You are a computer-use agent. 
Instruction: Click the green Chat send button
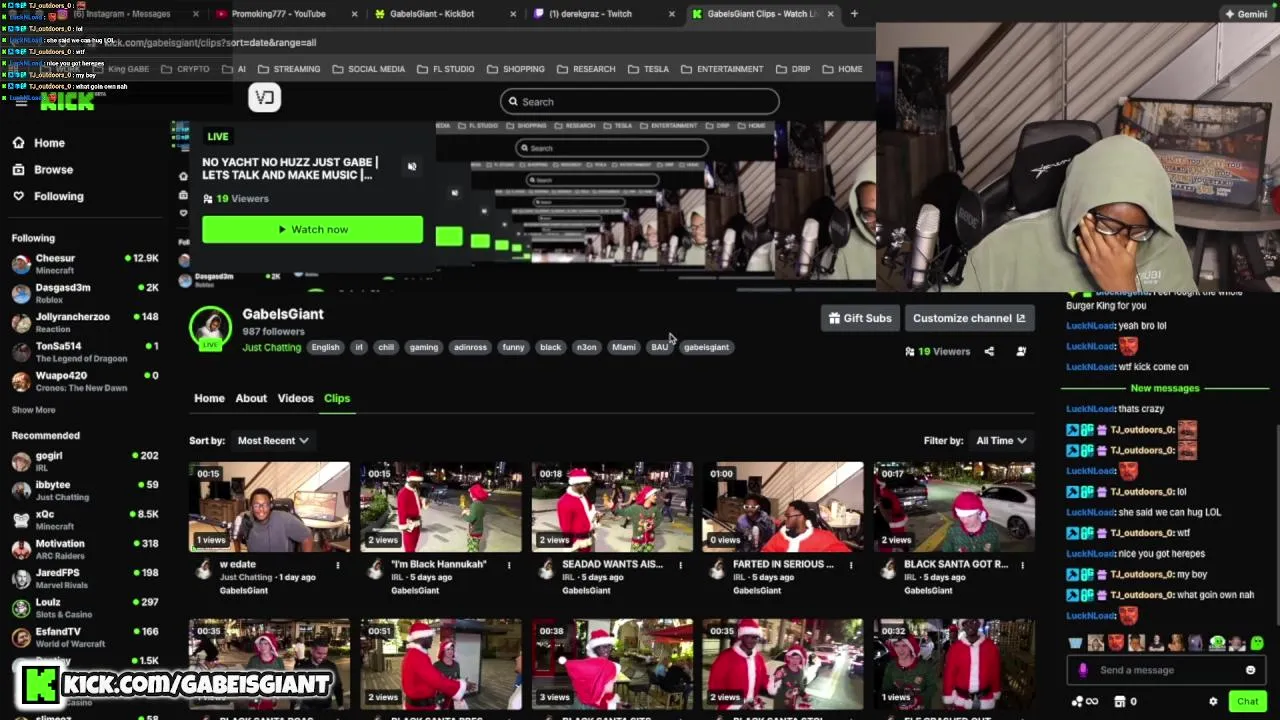[1247, 701]
